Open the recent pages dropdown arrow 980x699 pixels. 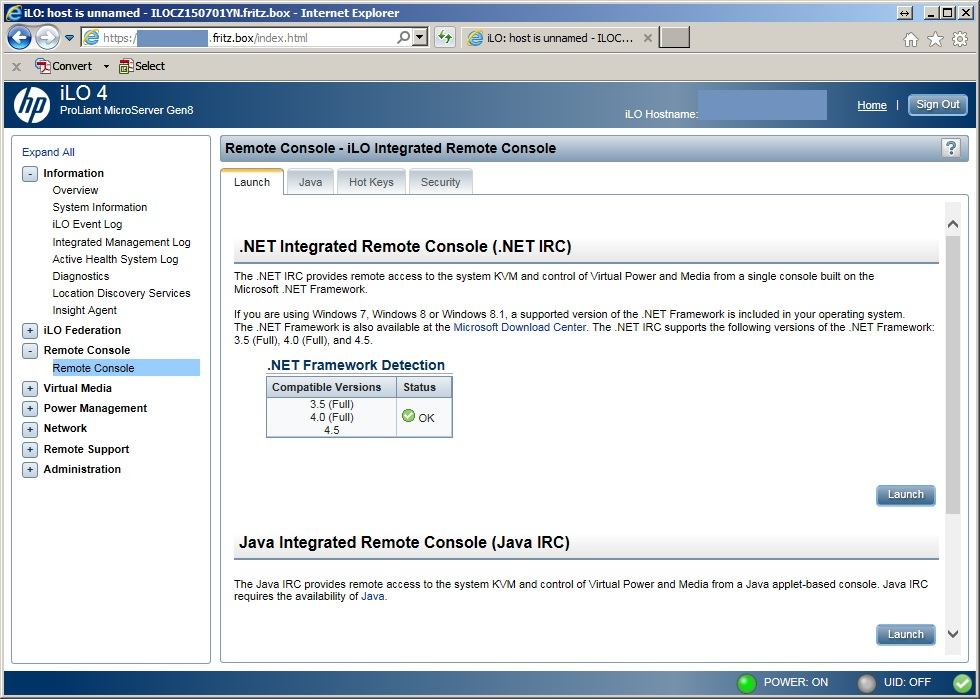point(69,38)
